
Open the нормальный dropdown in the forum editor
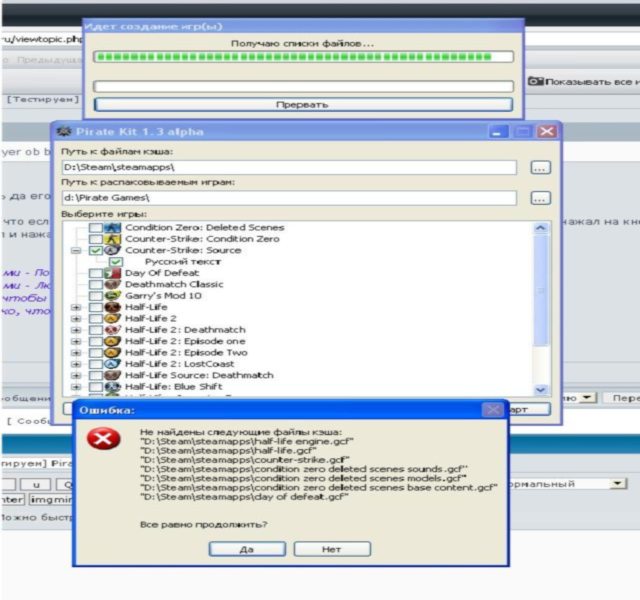(x=618, y=484)
